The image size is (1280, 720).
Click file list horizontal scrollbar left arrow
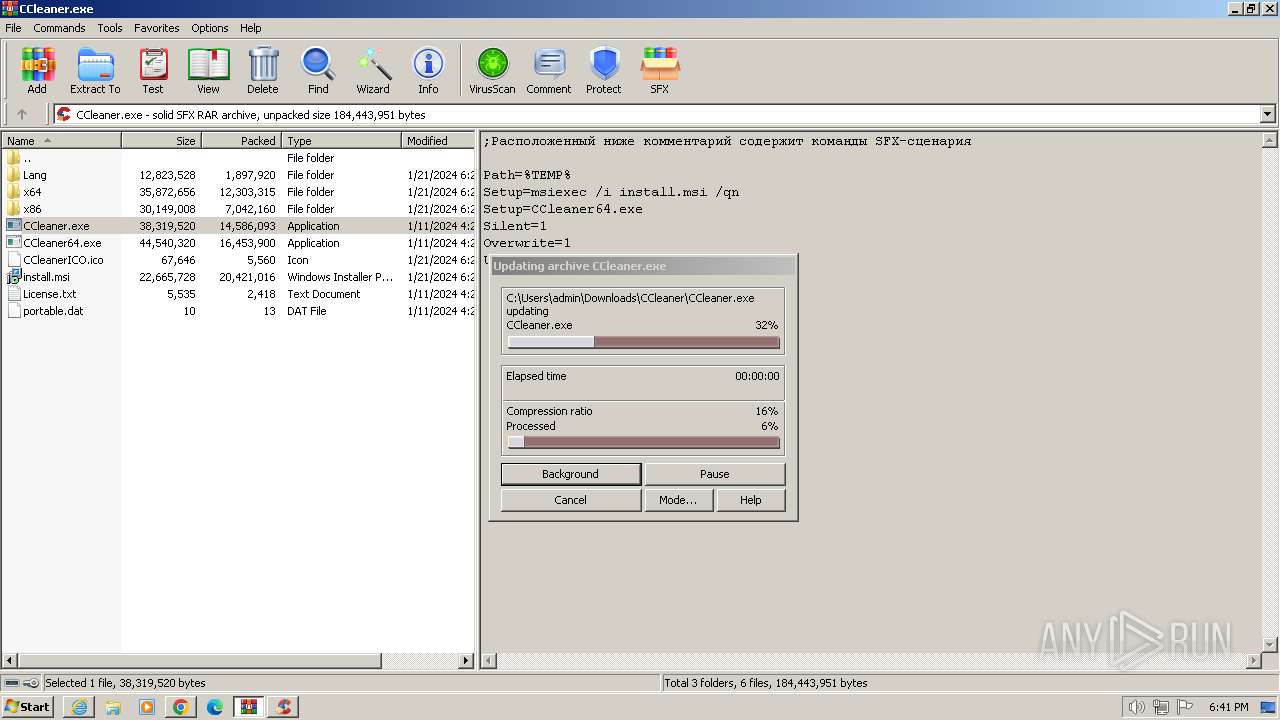(x=11, y=661)
